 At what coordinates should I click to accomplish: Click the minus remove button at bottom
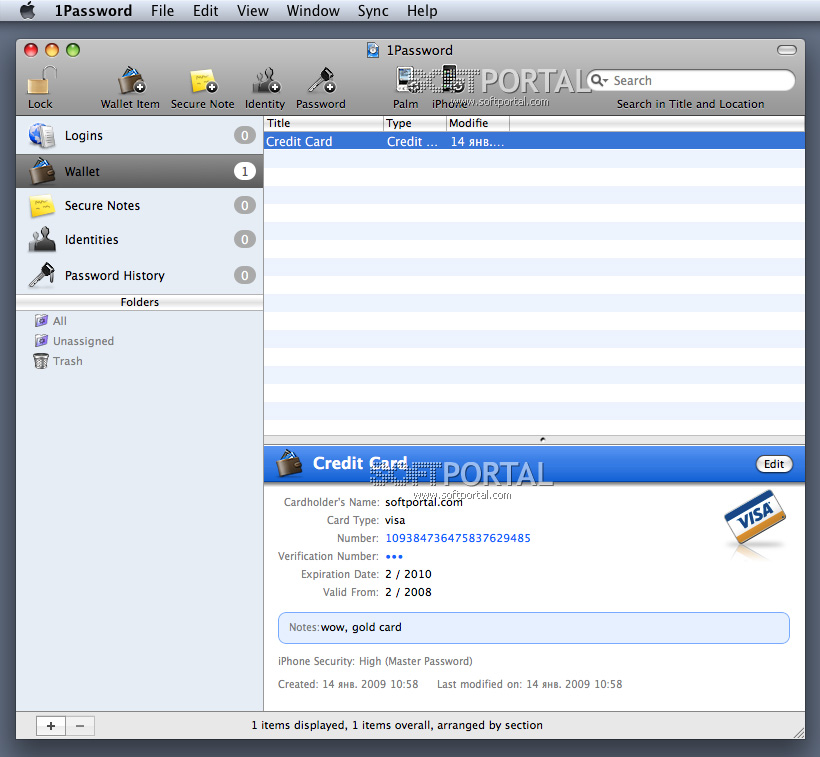coord(80,726)
